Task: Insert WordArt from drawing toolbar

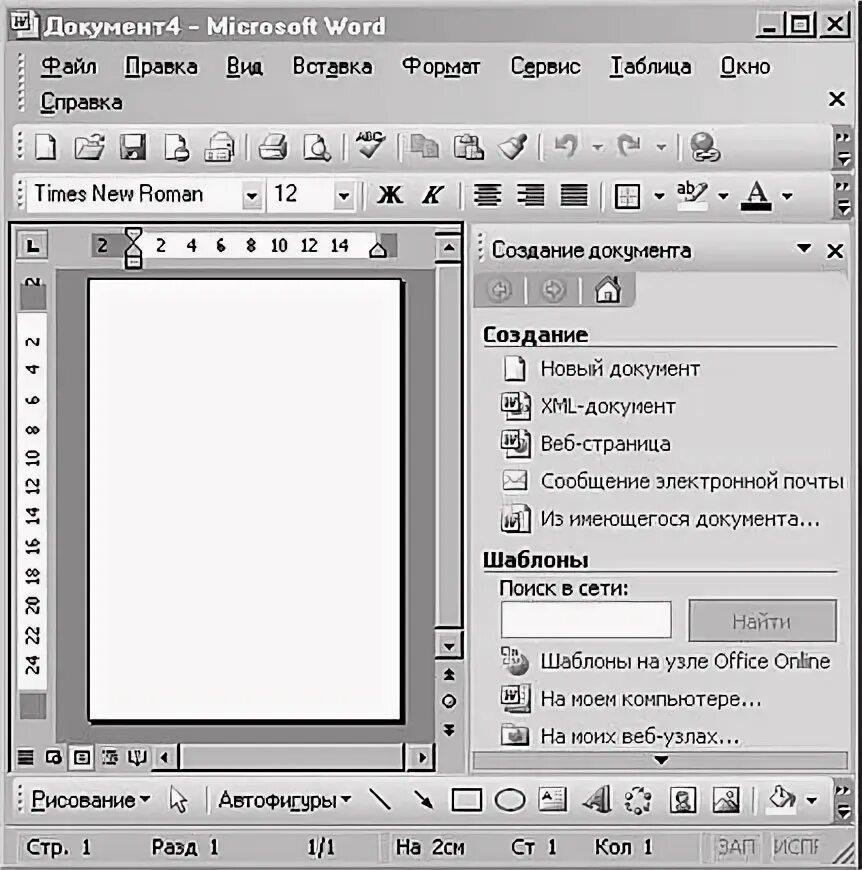Action: pos(596,800)
